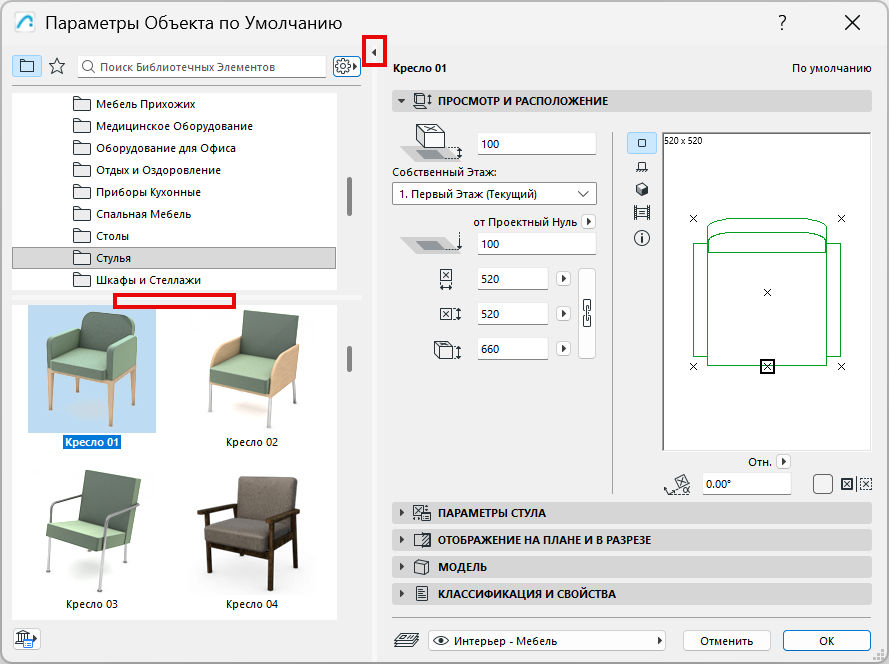Select bottom center hotspot in preview

(x=767, y=366)
